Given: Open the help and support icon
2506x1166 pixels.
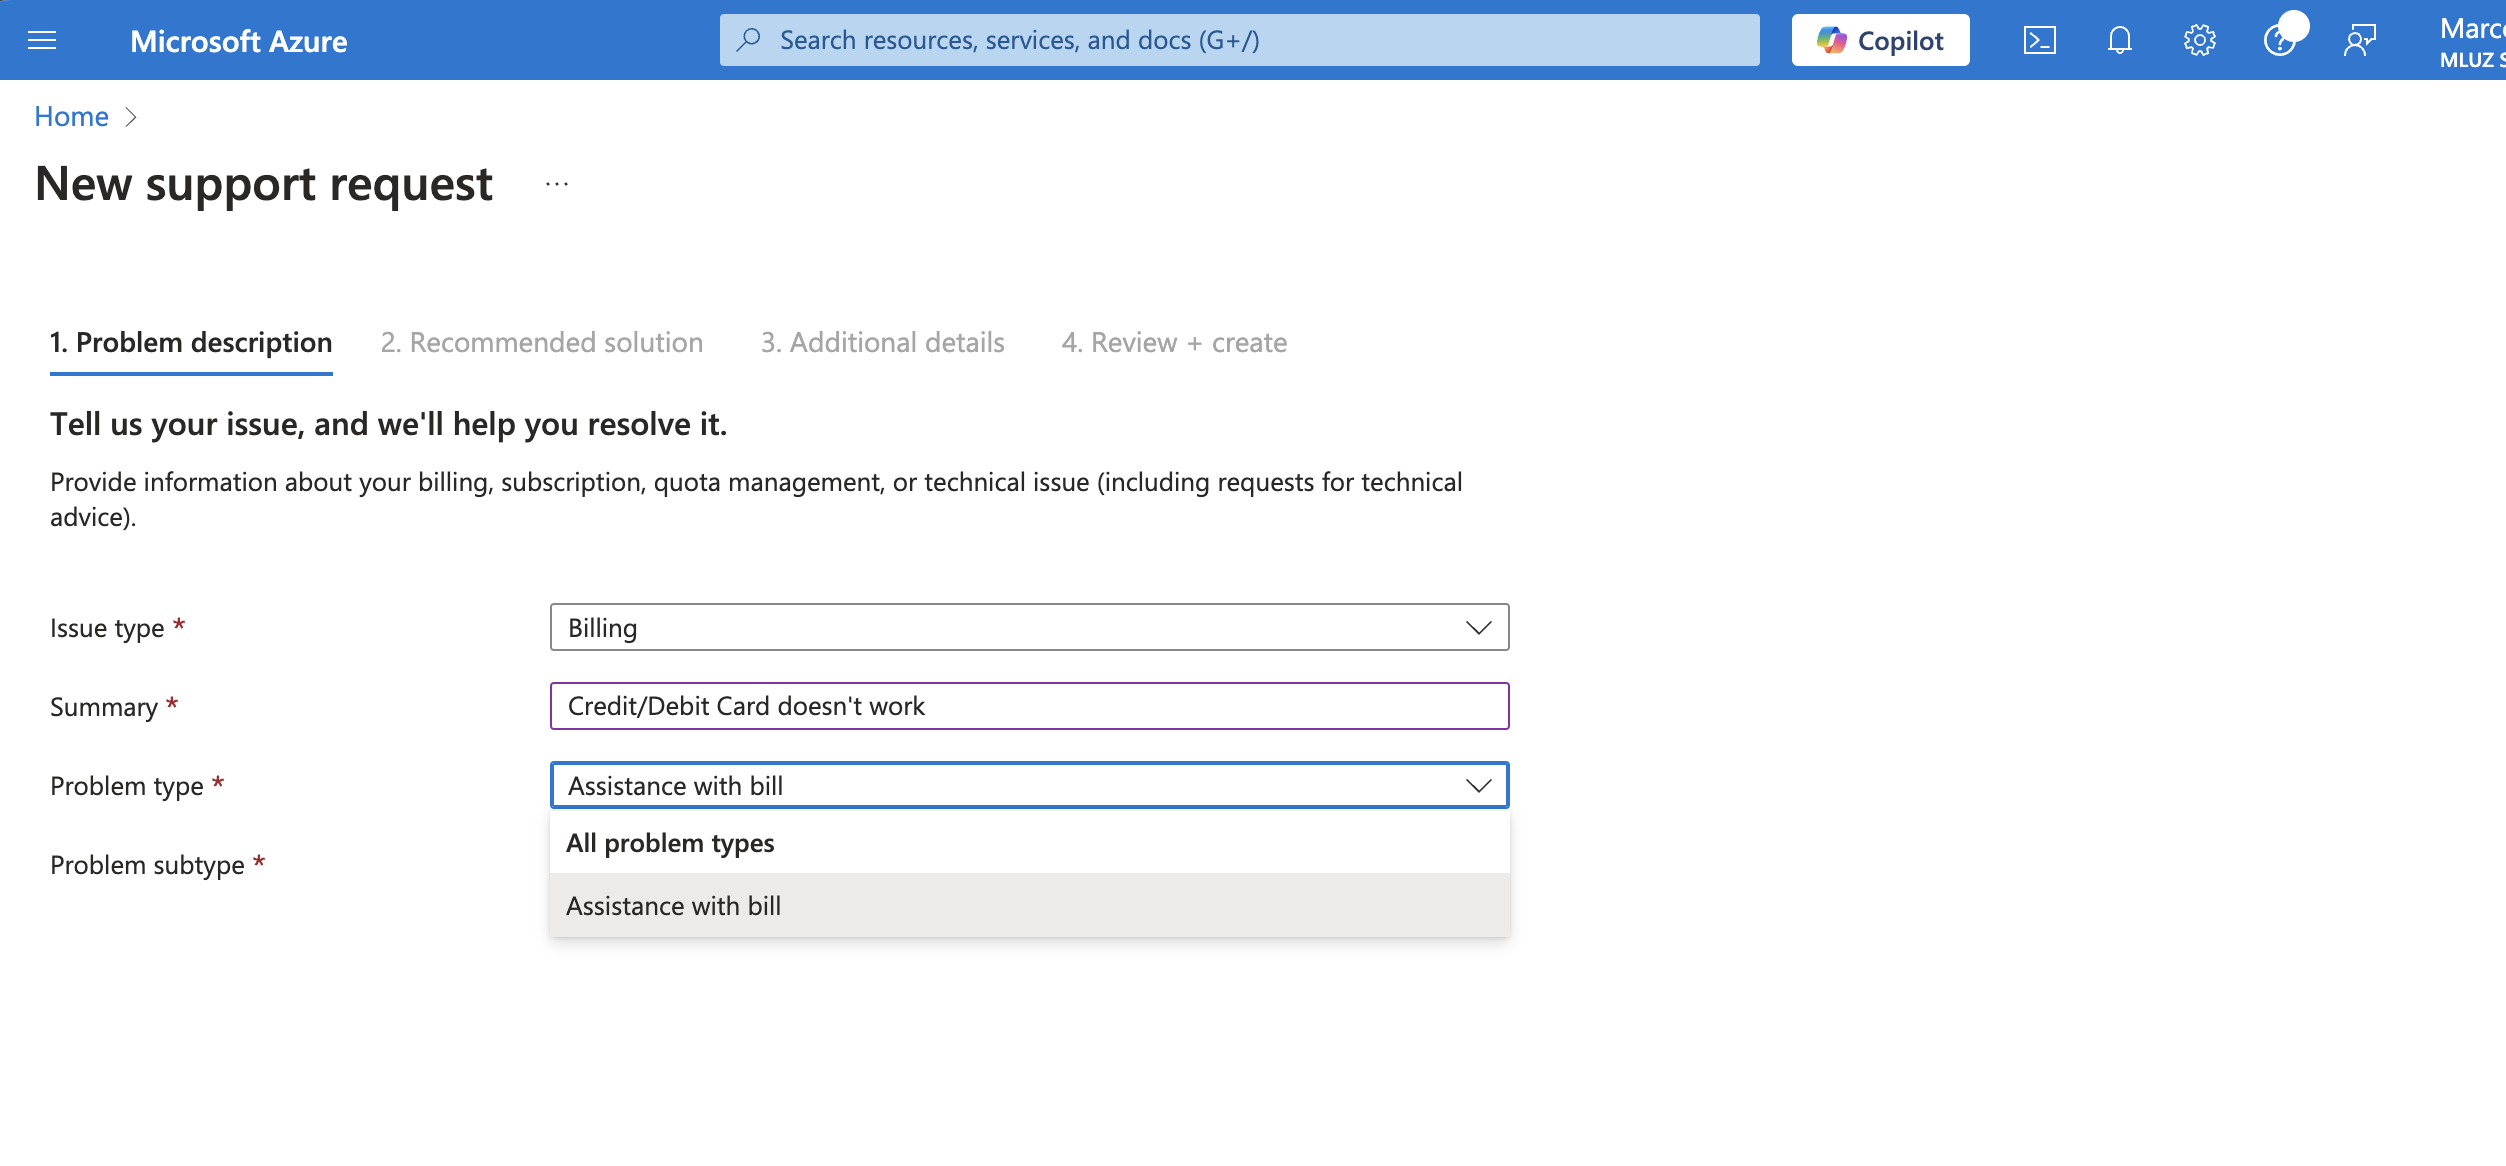Looking at the screenshot, I should (2281, 42).
